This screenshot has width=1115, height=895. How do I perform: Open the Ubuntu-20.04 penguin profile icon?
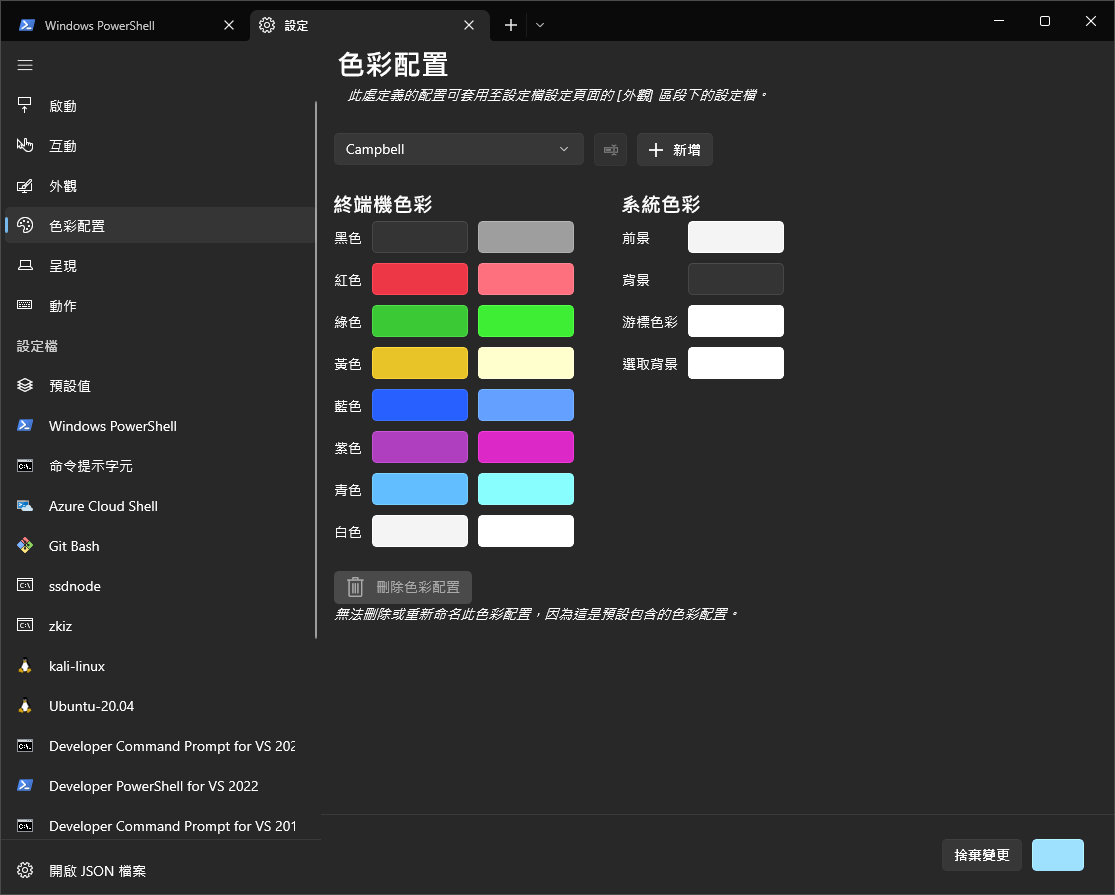point(25,706)
